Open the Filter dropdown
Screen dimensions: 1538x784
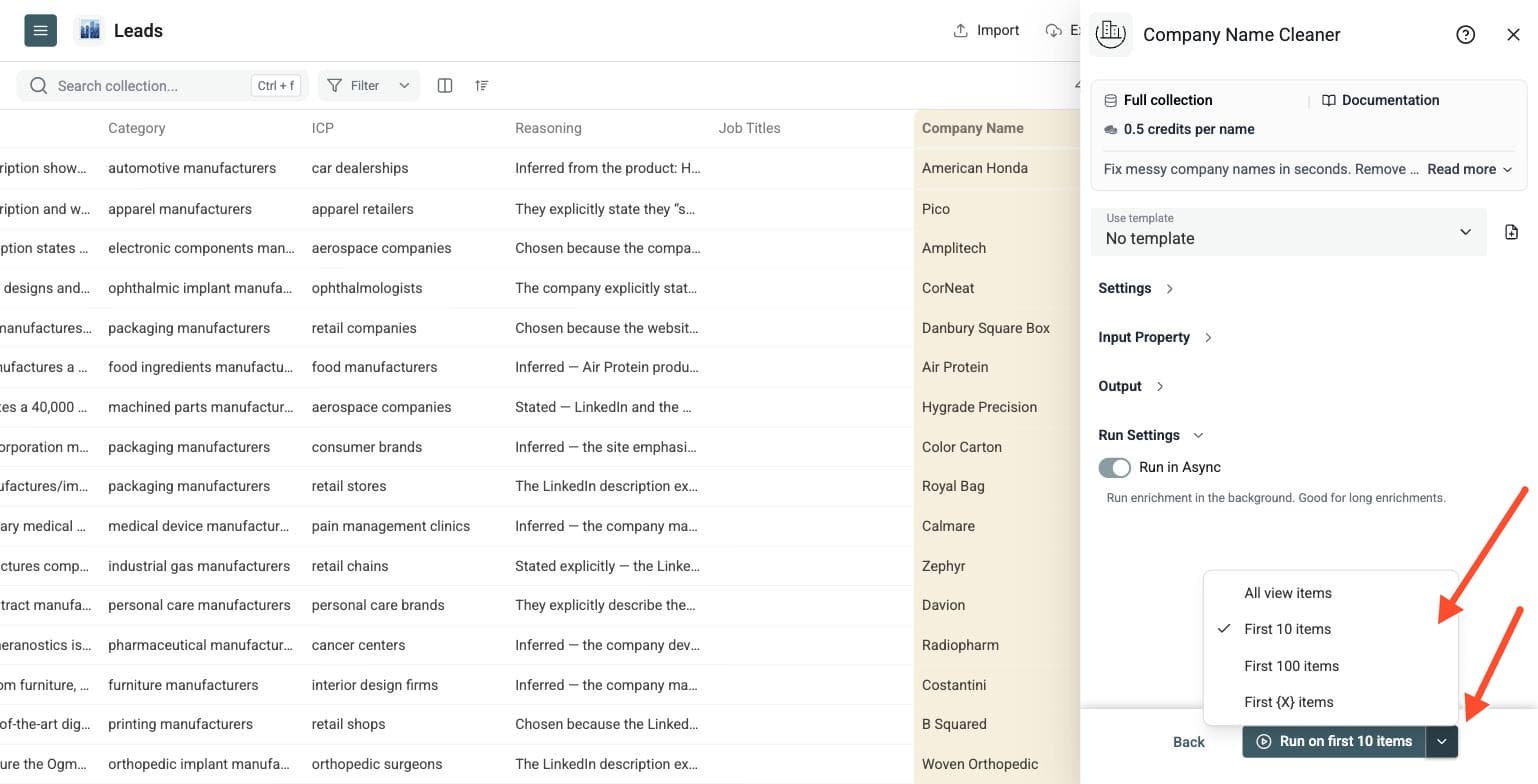(x=369, y=86)
